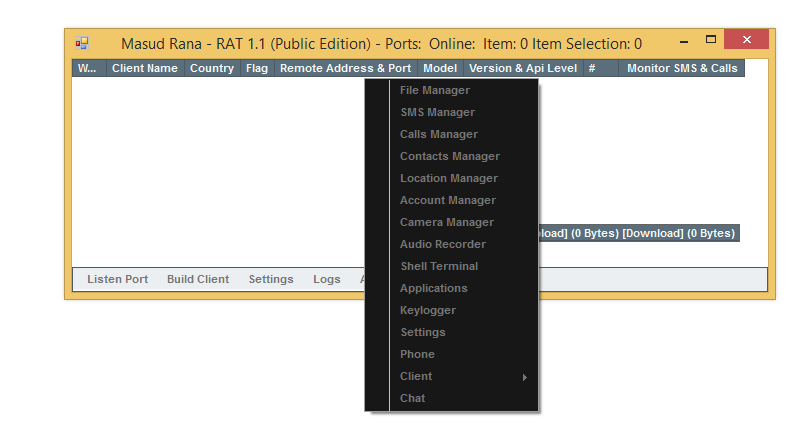796x436 pixels.
Task: Minimize the RAT window
Action: click(x=683, y=41)
